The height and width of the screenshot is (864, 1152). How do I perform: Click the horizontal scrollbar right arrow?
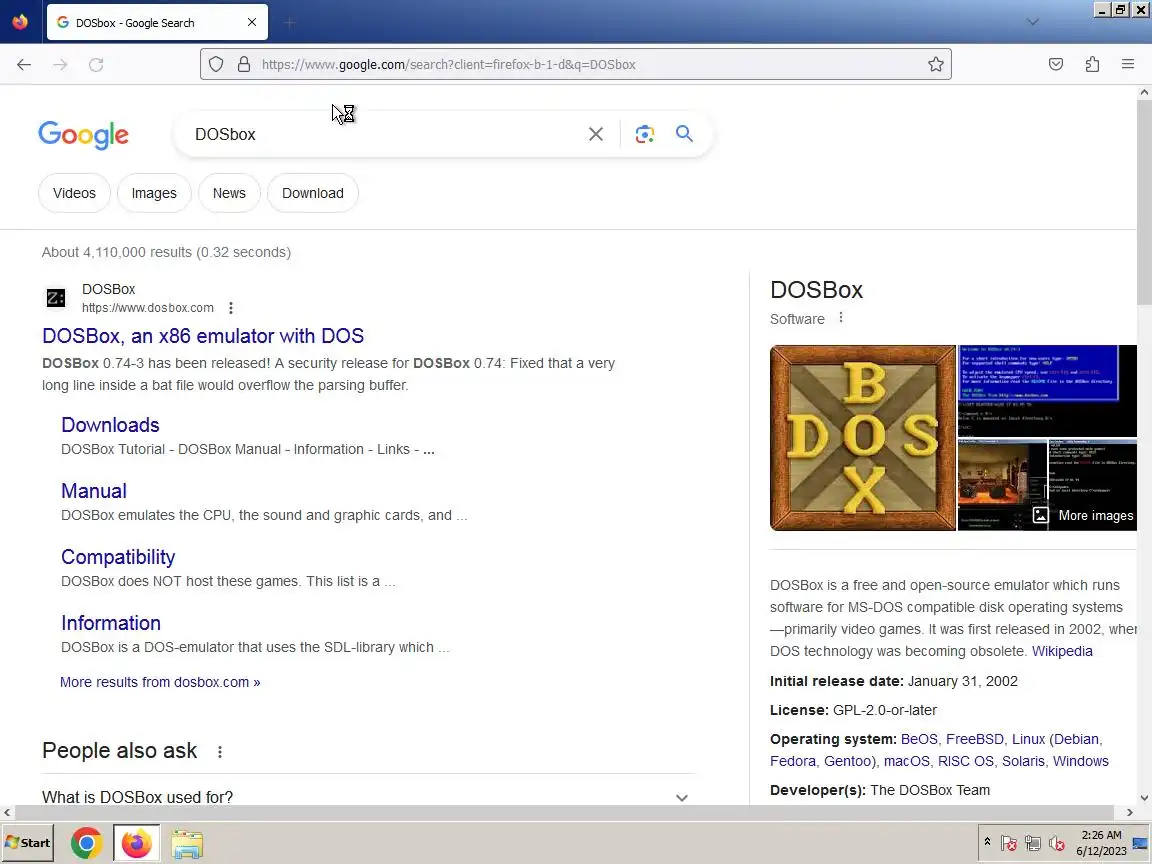(x=1129, y=813)
